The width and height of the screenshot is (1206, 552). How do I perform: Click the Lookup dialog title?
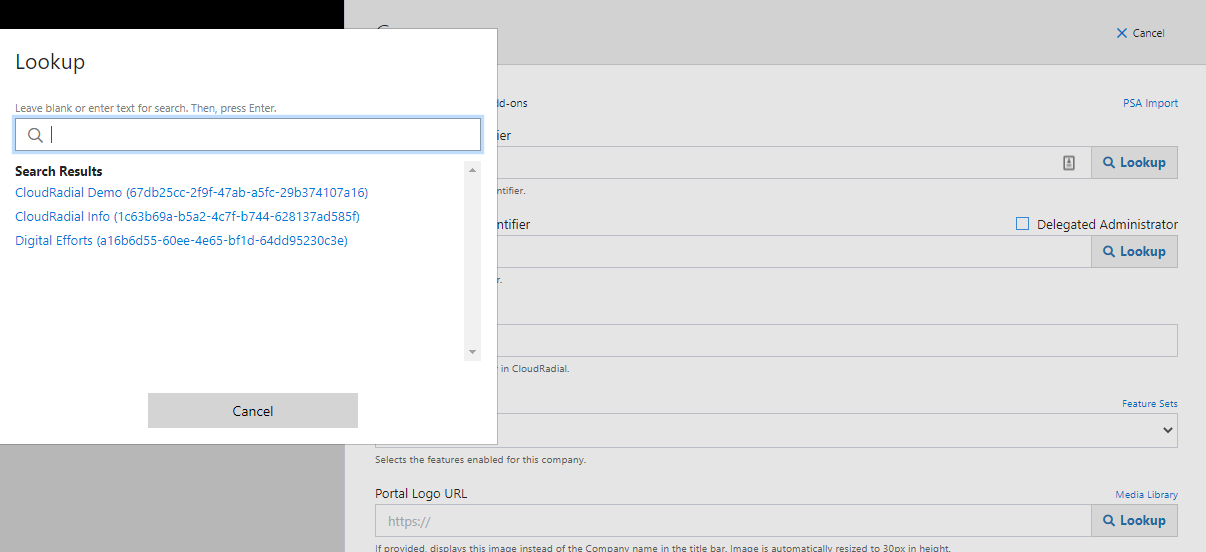(x=50, y=62)
